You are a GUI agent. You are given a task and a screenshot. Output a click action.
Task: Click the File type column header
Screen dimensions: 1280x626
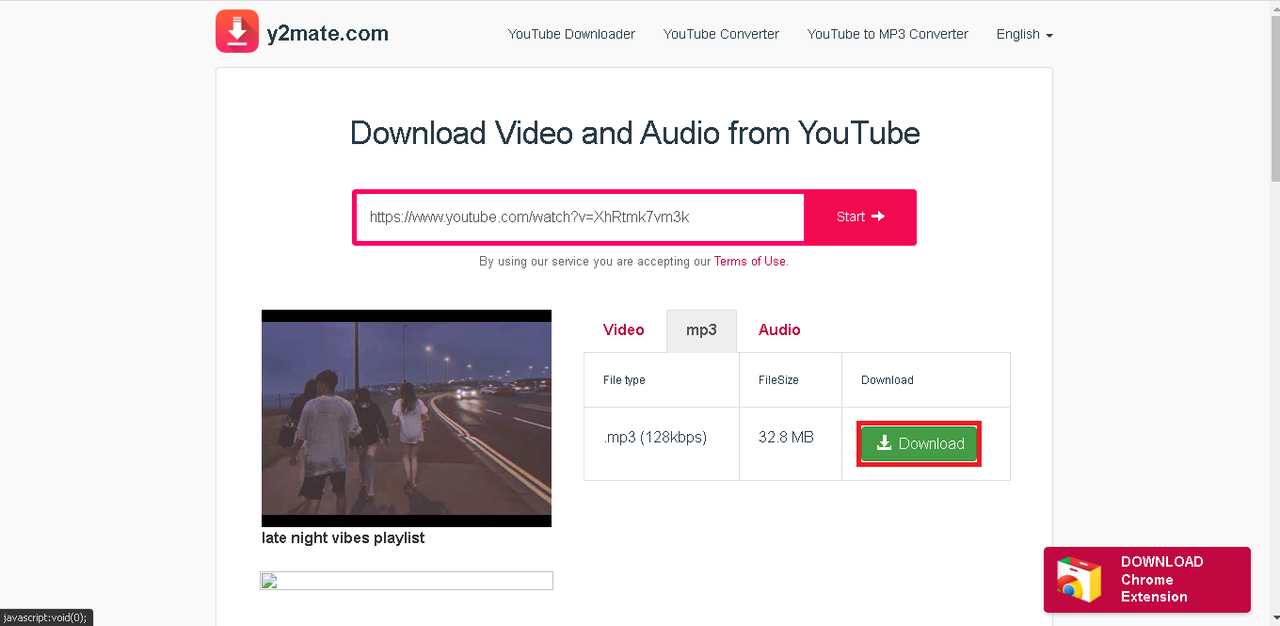[x=624, y=380]
